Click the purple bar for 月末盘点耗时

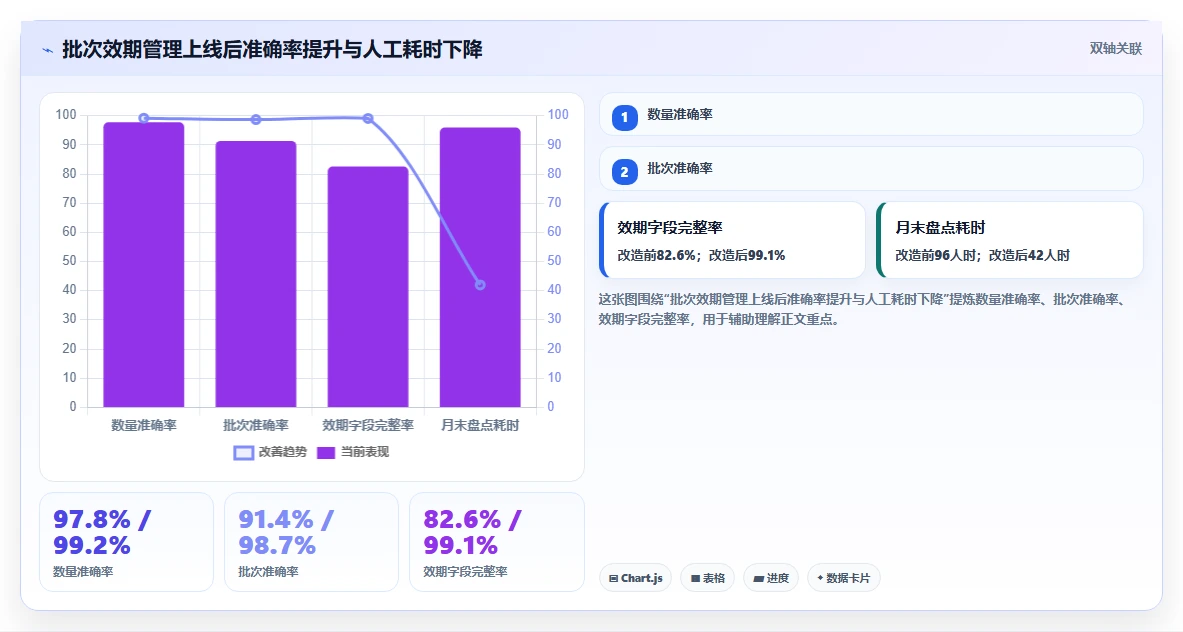[x=480, y=267]
